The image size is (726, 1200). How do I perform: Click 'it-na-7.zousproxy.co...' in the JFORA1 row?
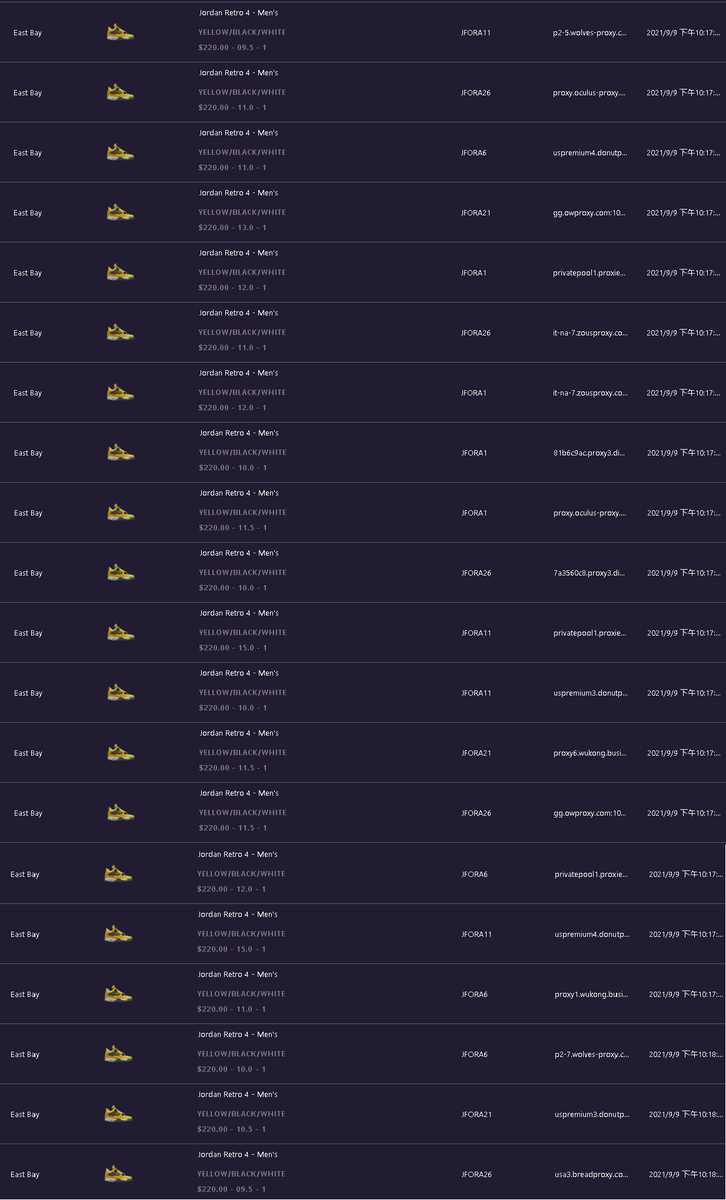(x=590, y=393)
